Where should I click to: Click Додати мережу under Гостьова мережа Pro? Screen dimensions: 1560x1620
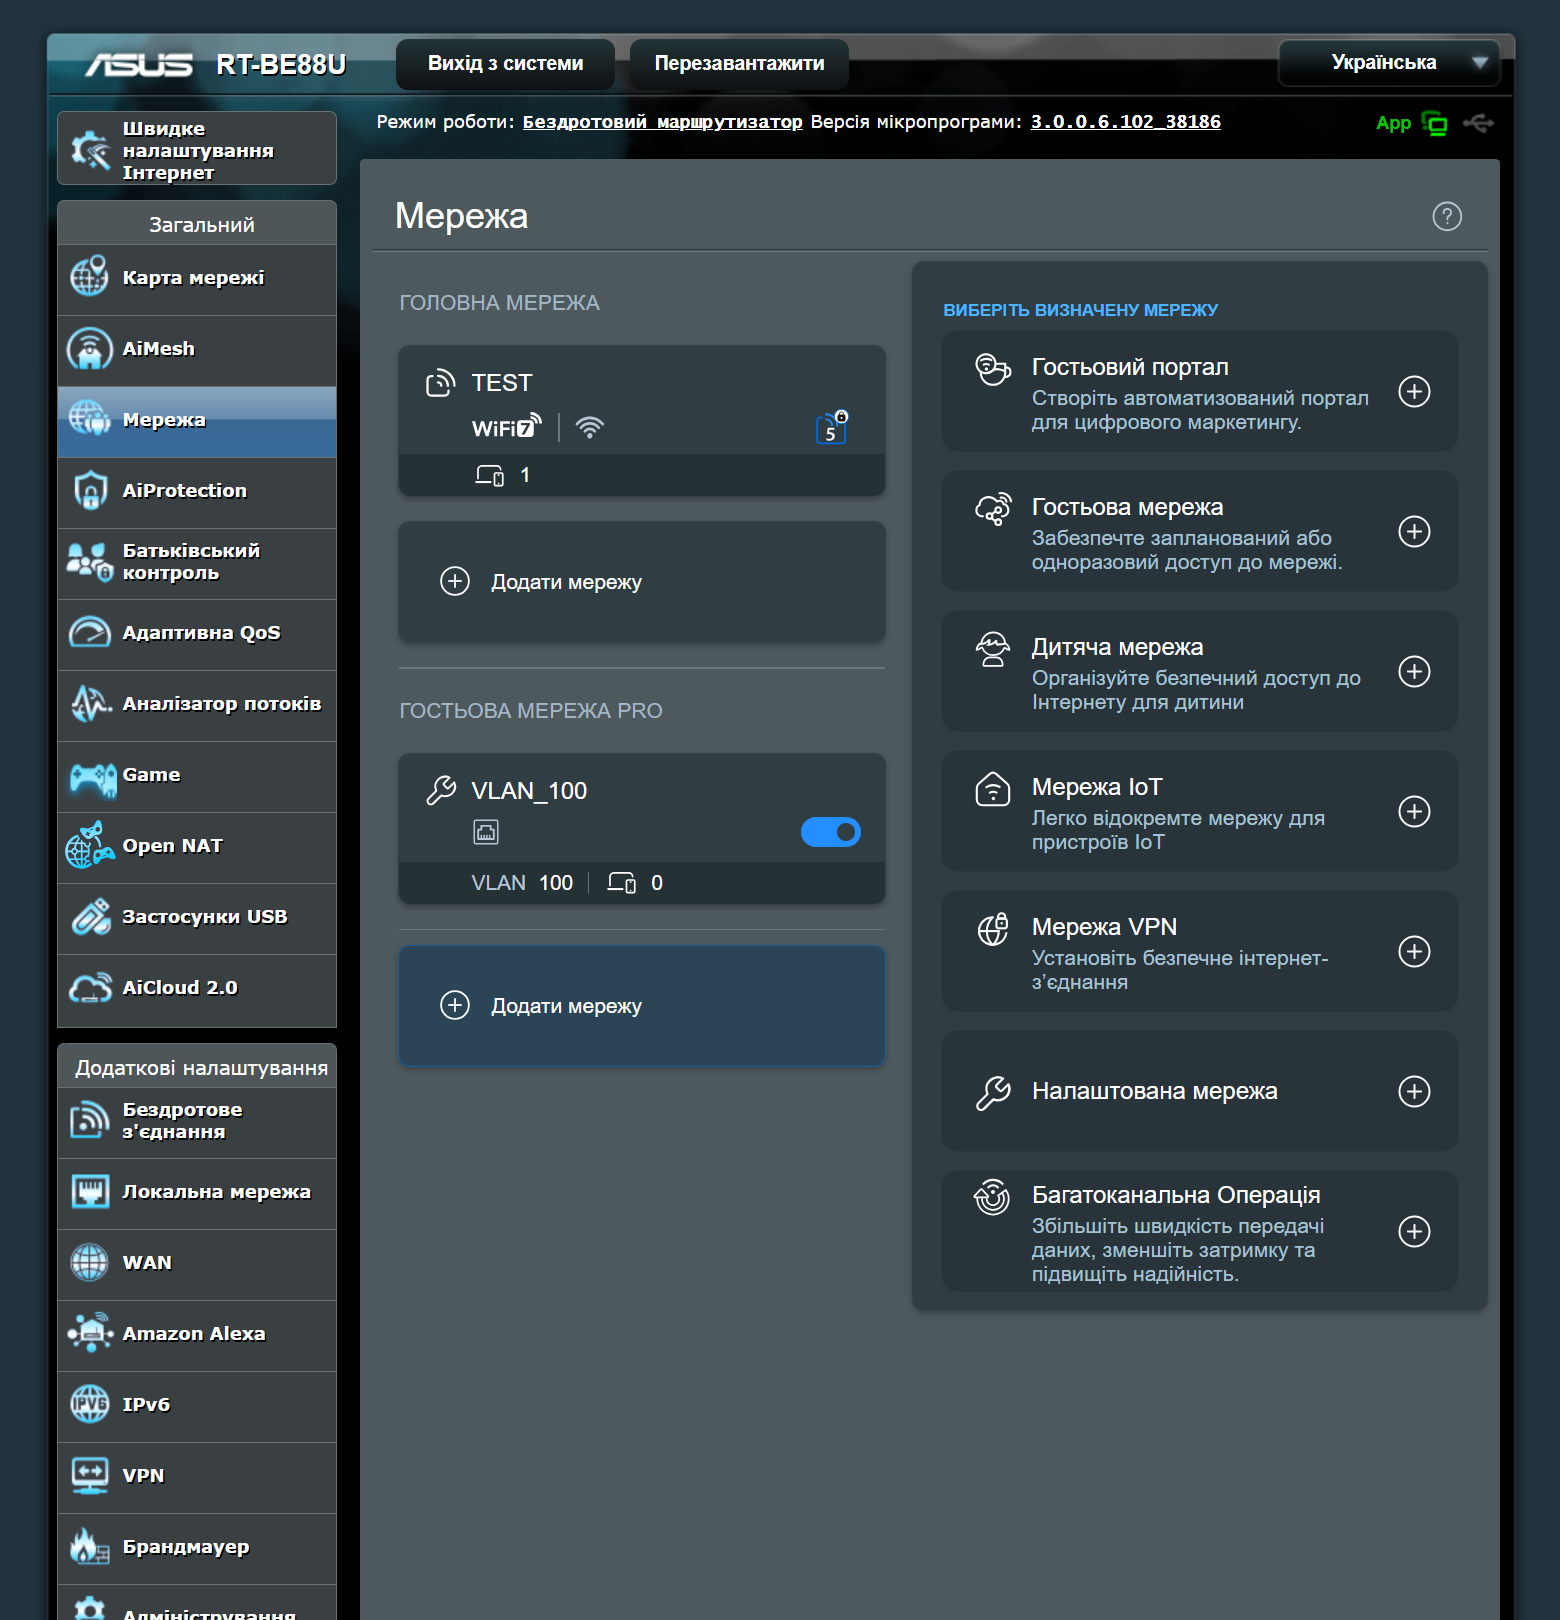tap(642, 1006)
